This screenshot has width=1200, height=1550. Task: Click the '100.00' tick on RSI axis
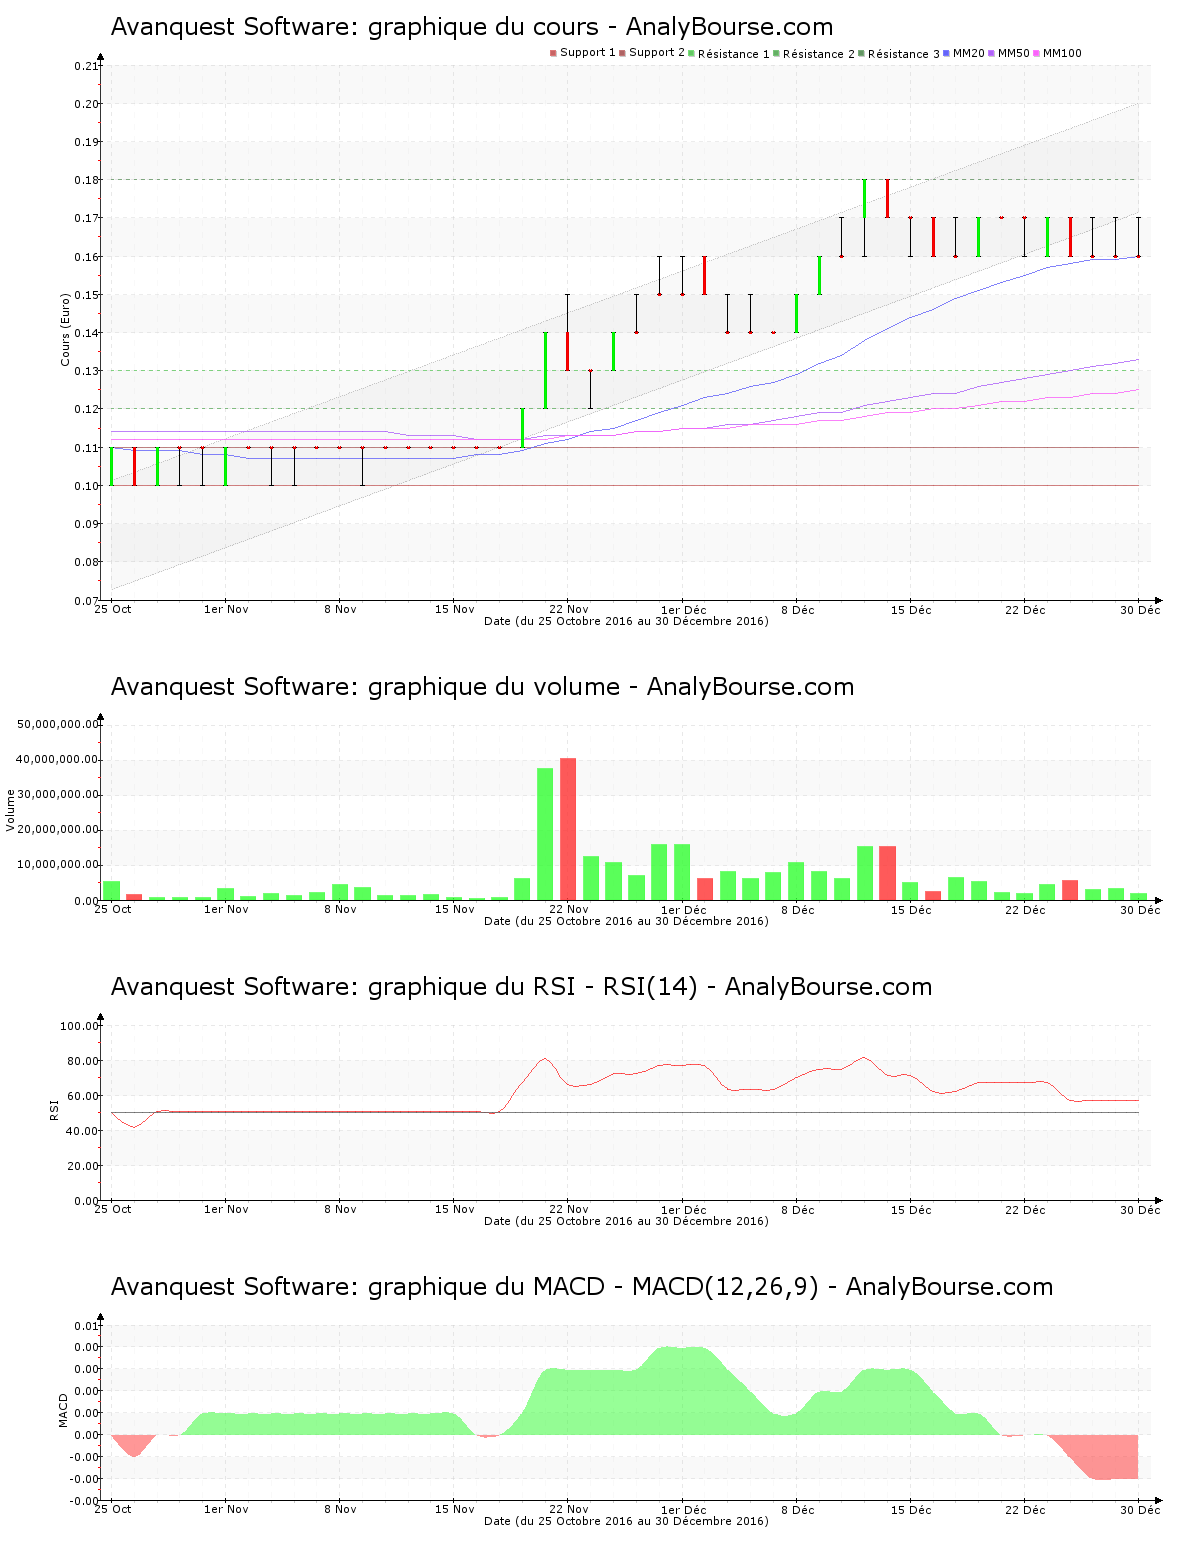point(79,1026)
